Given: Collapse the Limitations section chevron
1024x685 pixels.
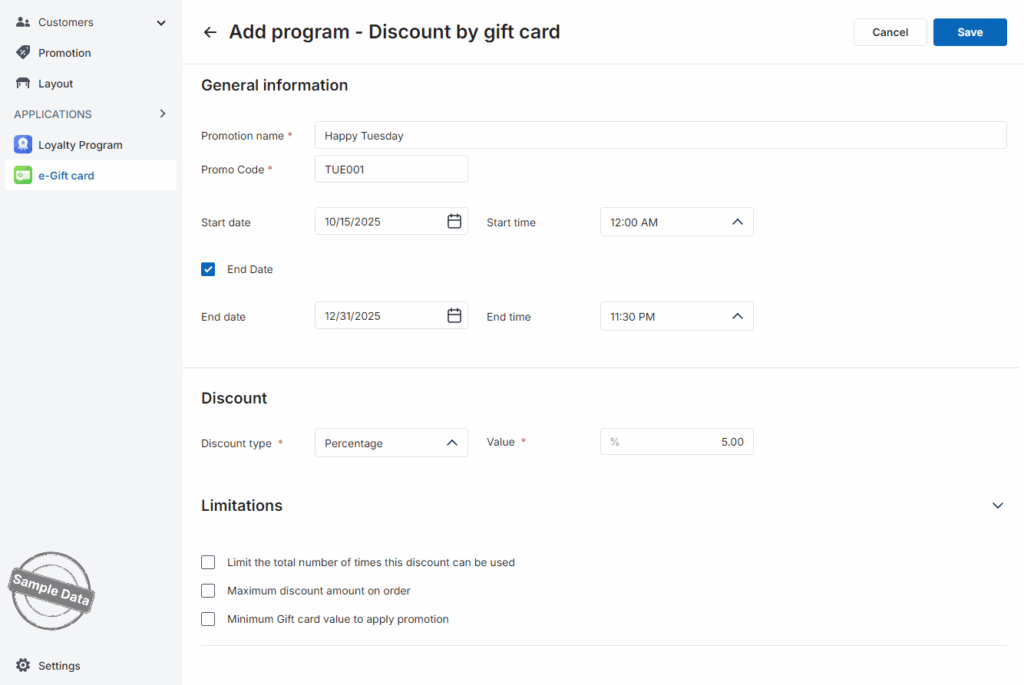Looking at the screenshot, I should point(997,506).
